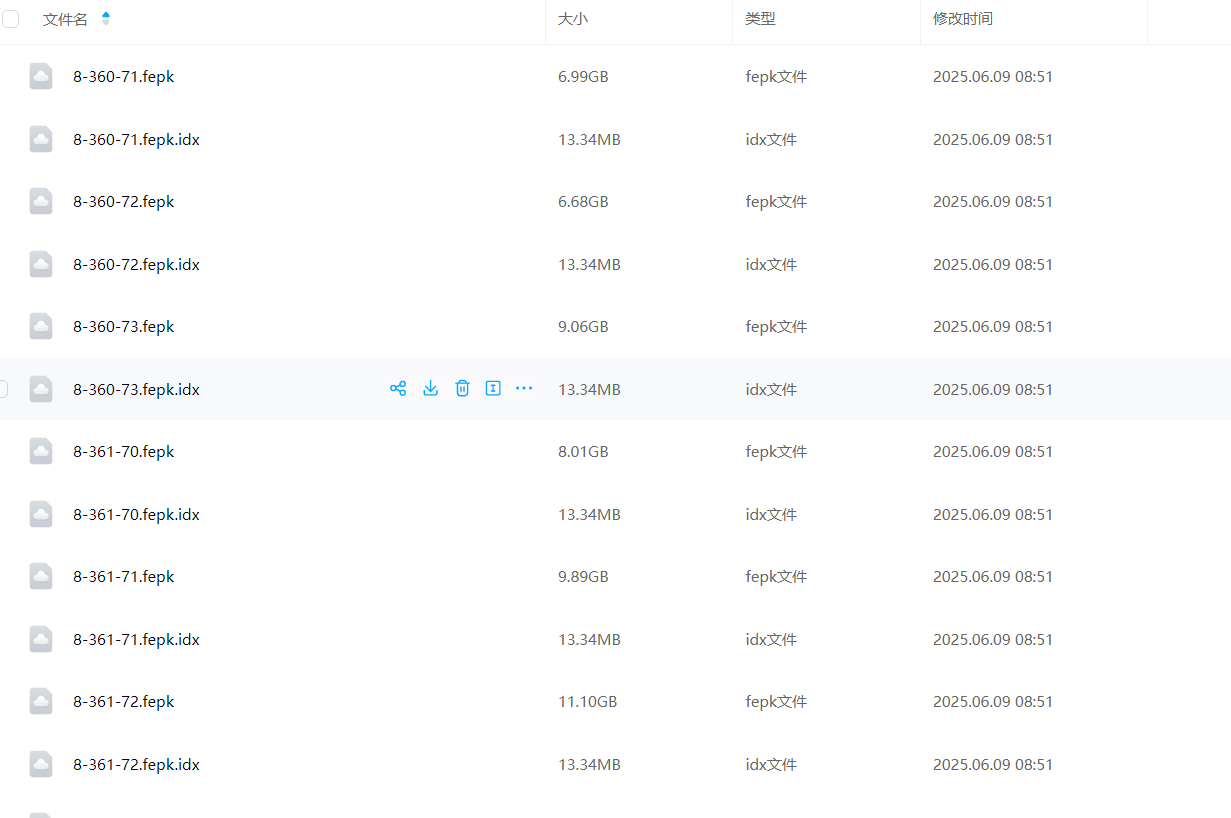
Task: Open the file named 8-361-70.fepk.idx
Action: point(136,514)
